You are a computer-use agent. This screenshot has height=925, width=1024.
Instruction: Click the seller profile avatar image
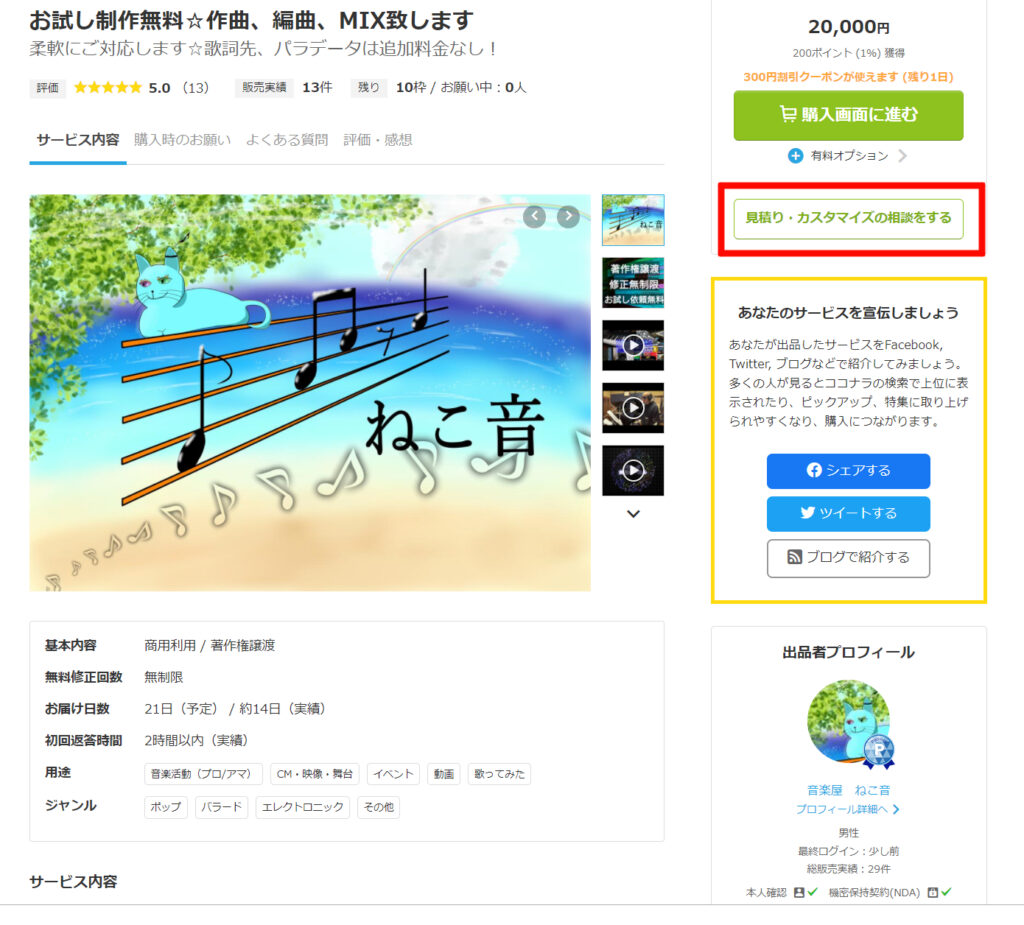coord(848,722)
